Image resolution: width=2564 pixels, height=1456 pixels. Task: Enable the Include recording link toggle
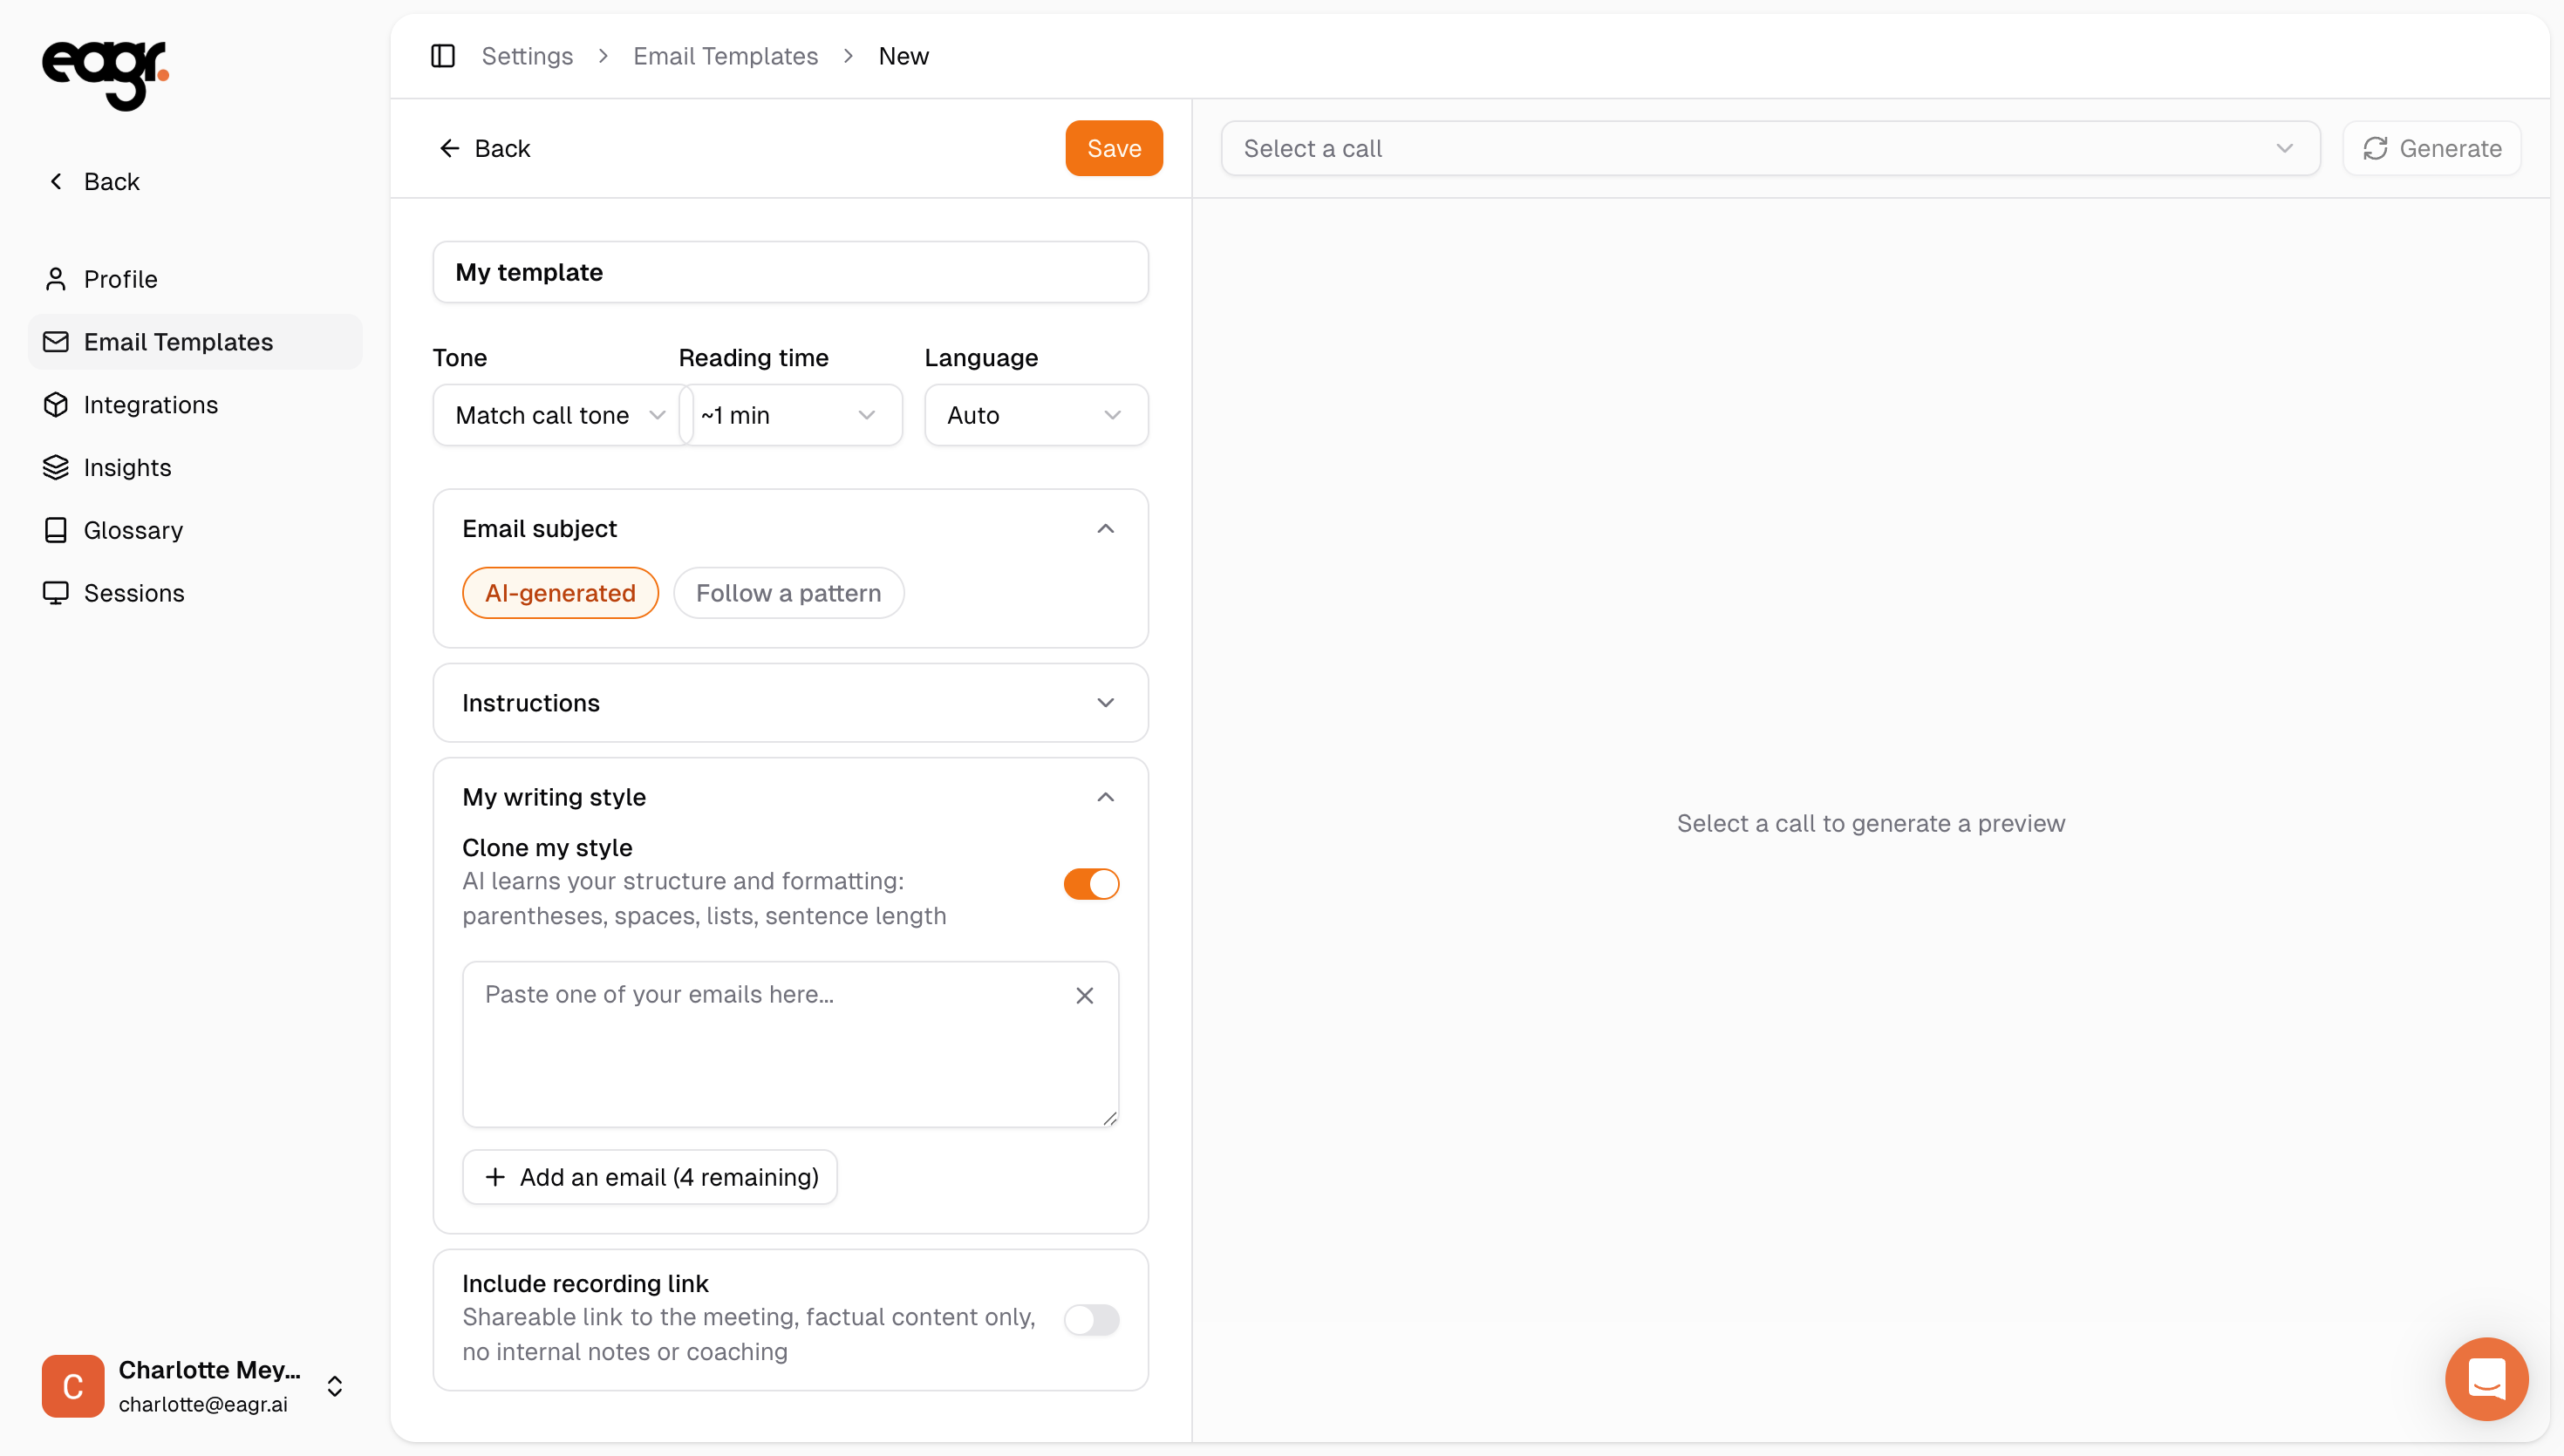point(1091,1319)
